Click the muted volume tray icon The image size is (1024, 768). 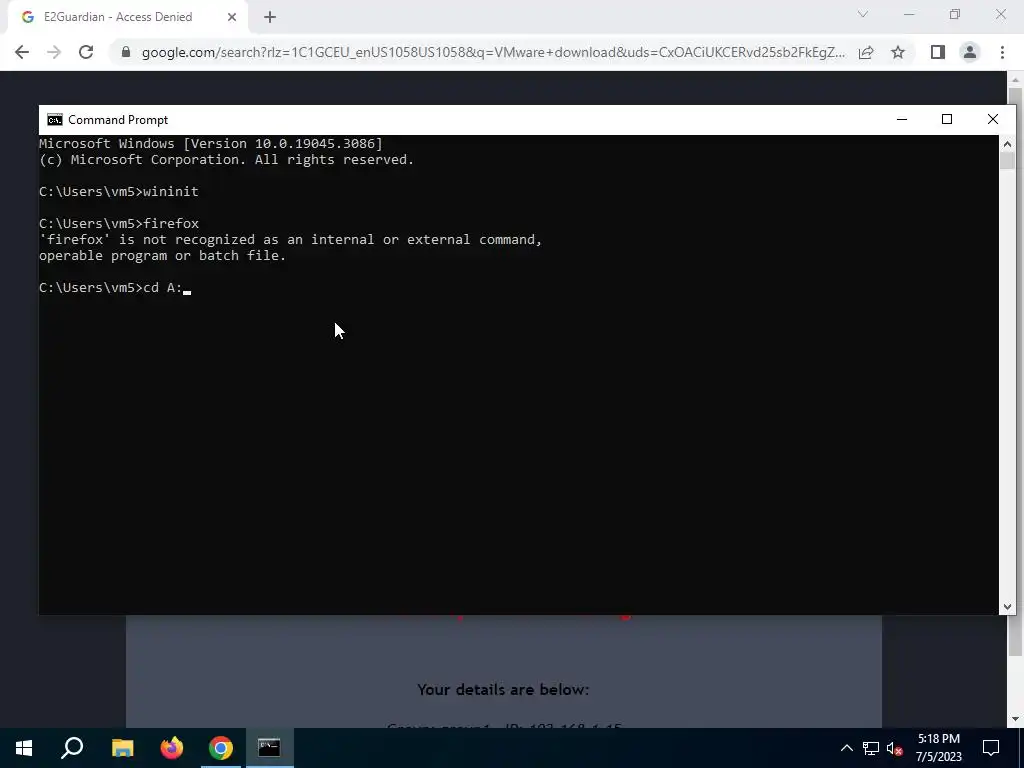click(894, 748)
